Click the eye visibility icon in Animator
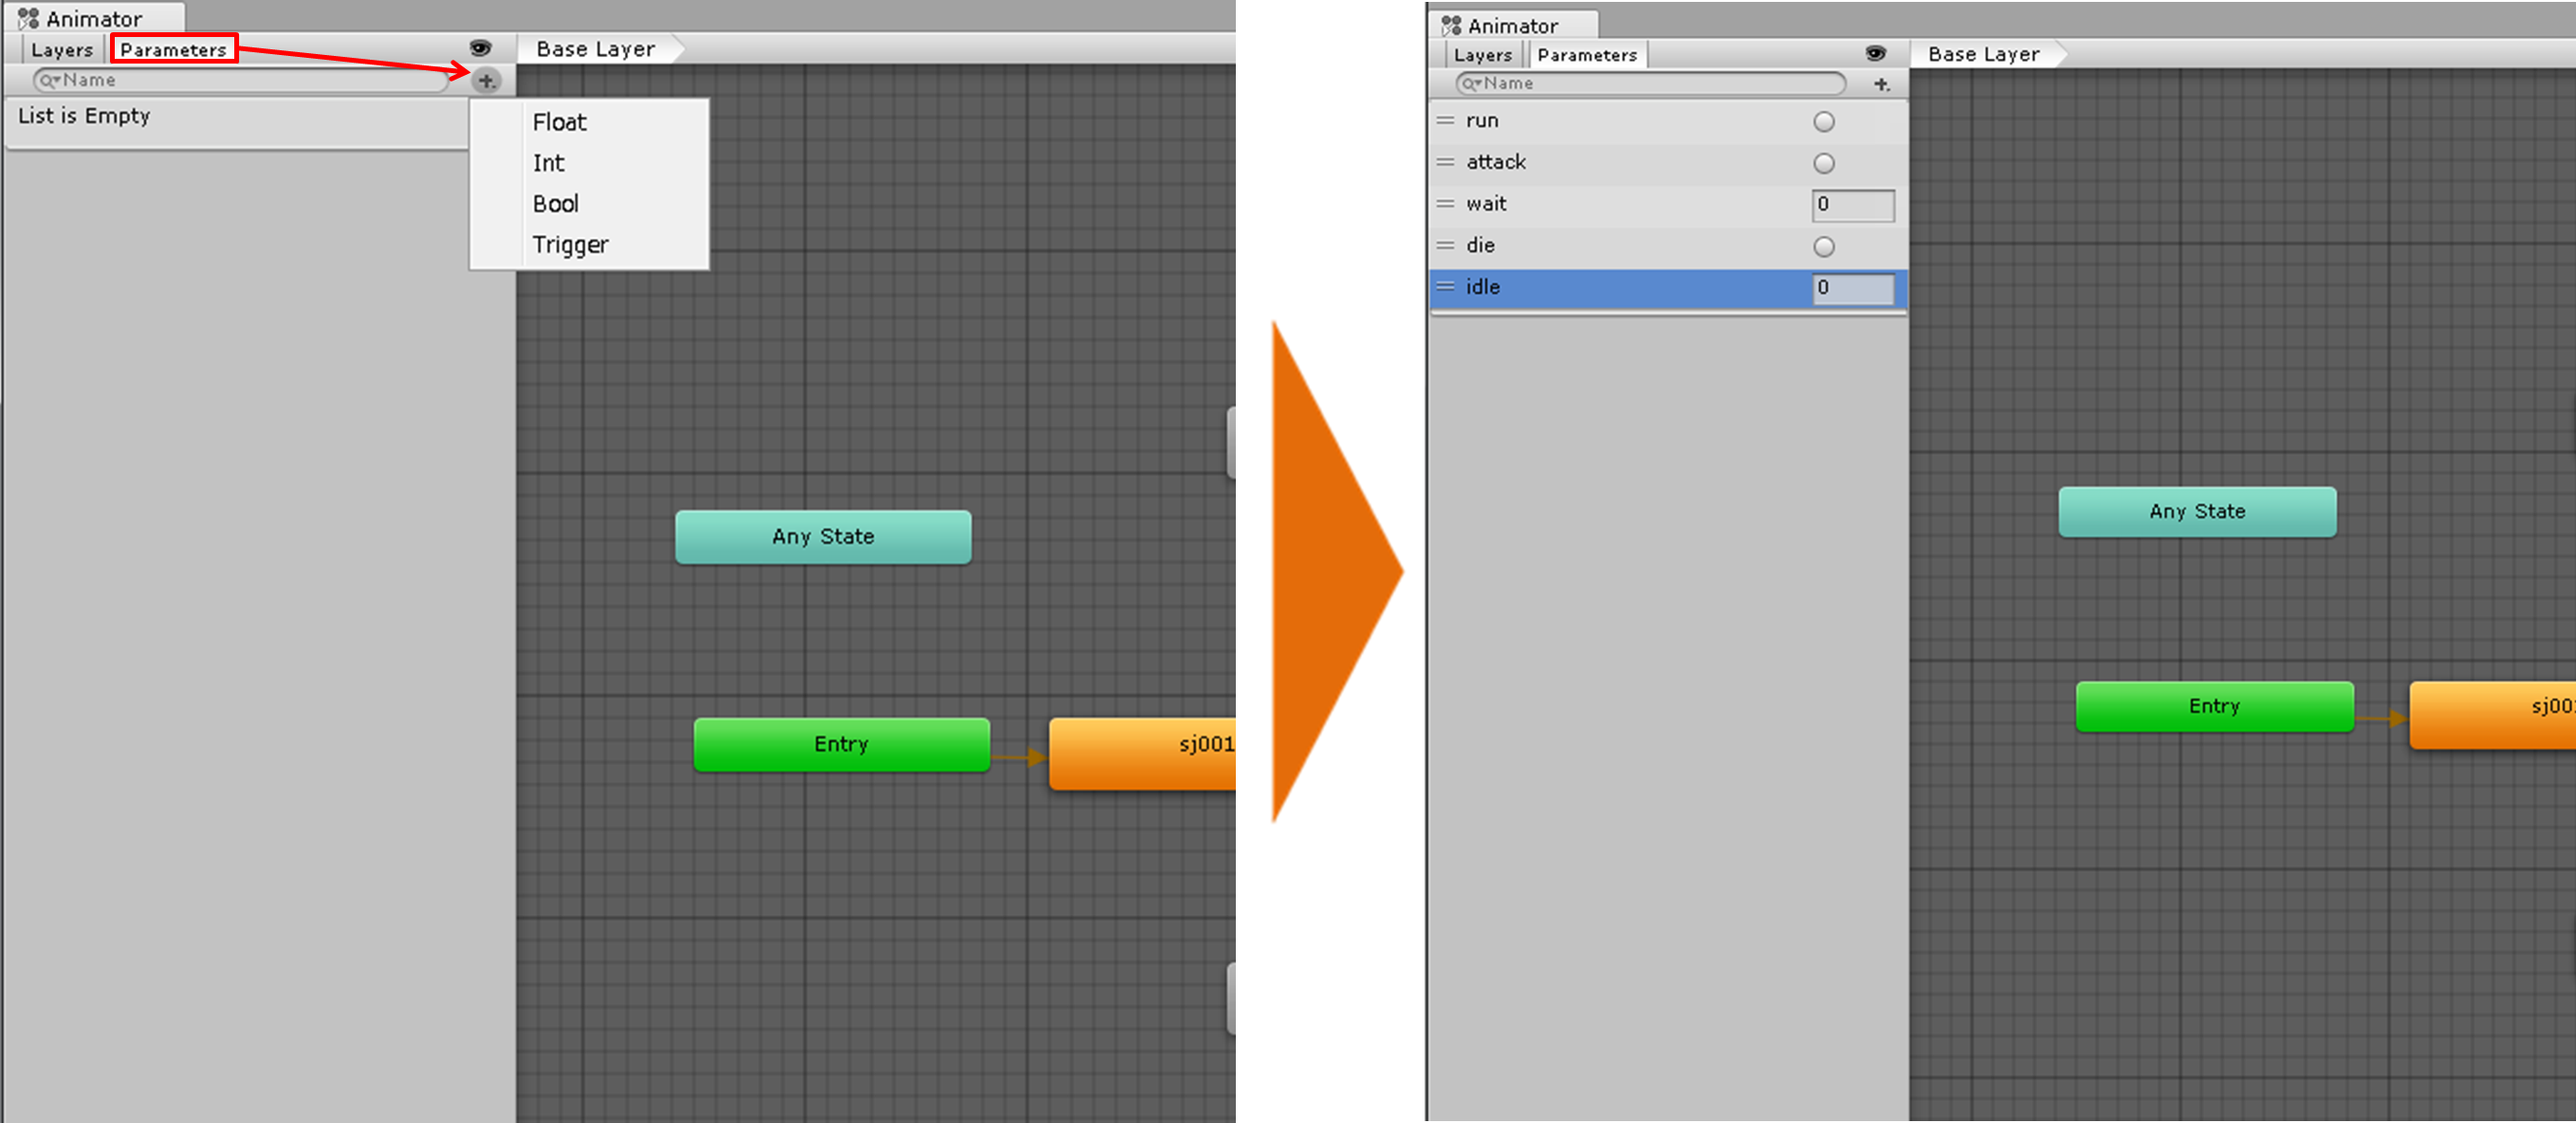Viewport: 2576px width, 1123px height. (x=487, y=47)
